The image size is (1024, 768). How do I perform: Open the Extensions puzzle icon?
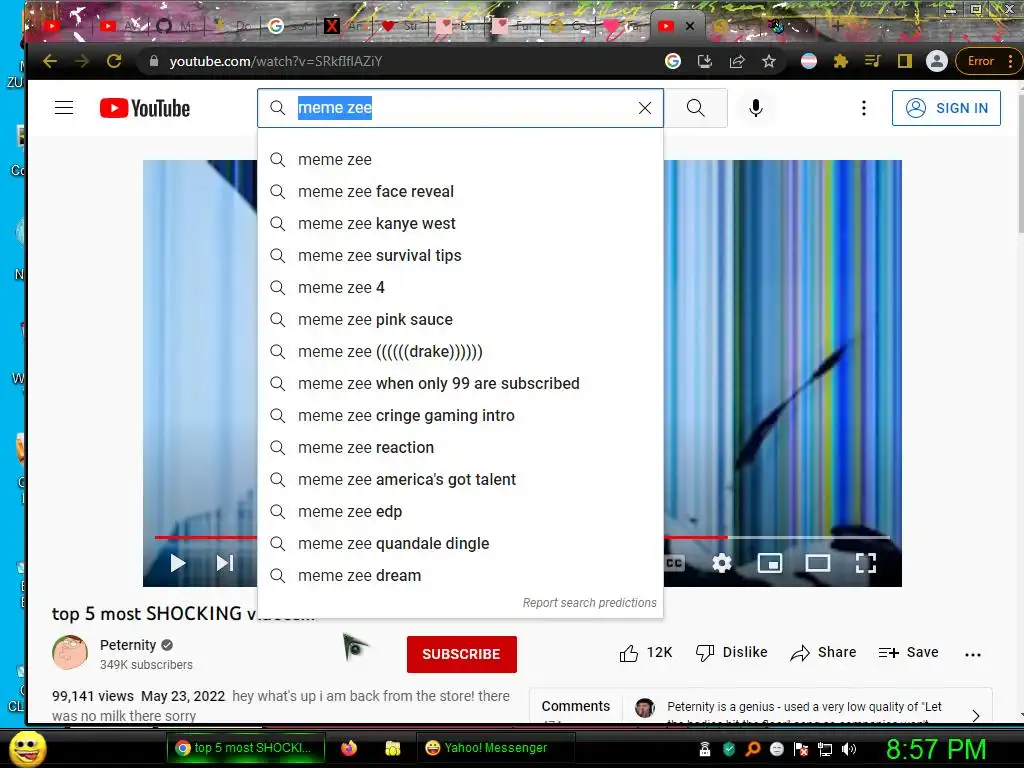pos(840,61)
